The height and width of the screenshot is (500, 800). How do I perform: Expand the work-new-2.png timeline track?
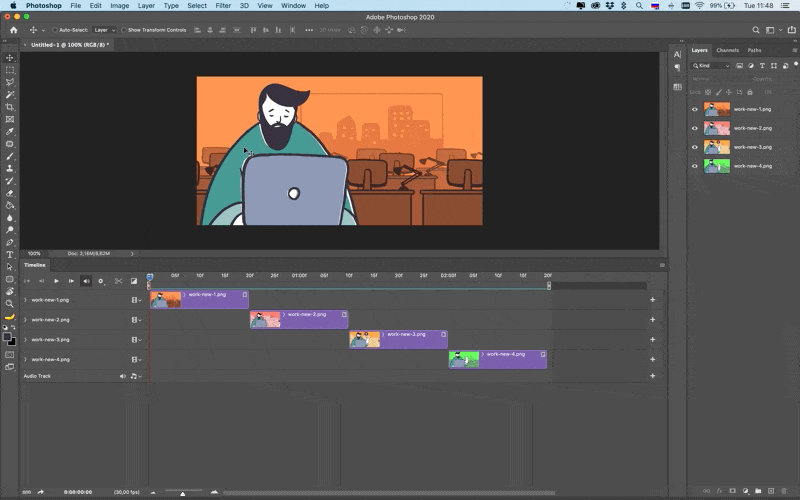click(25, 320)
